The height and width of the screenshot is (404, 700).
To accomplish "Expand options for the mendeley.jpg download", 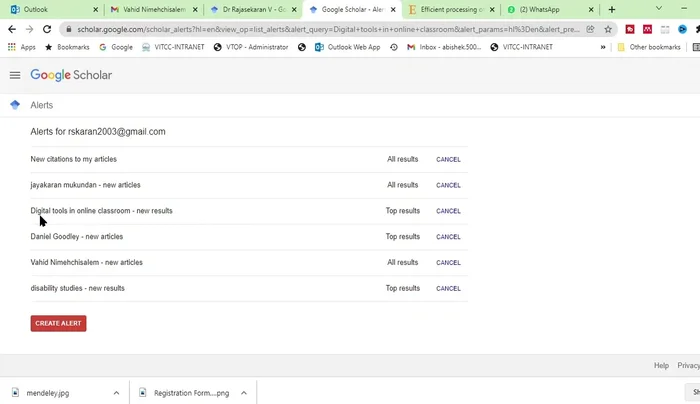I will coord(117,393).
